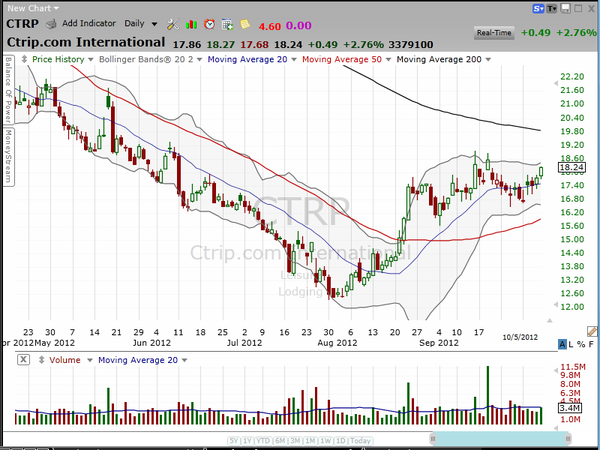Viewport: 600px width, 450px height.
Task: Click the 3379100 volume figure in header
Action: tap(411, 45)
